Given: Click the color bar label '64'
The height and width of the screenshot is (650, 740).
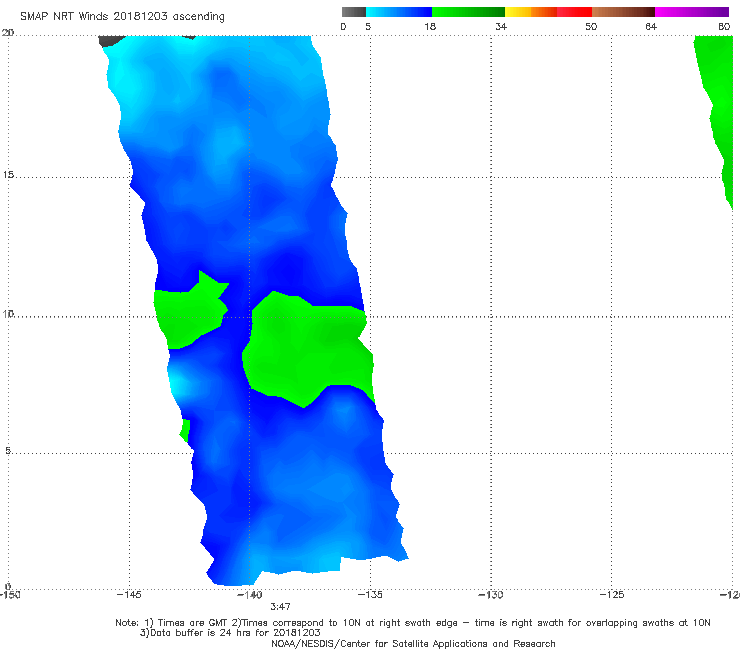Looking at the screenshot, I should click(651, 26).
